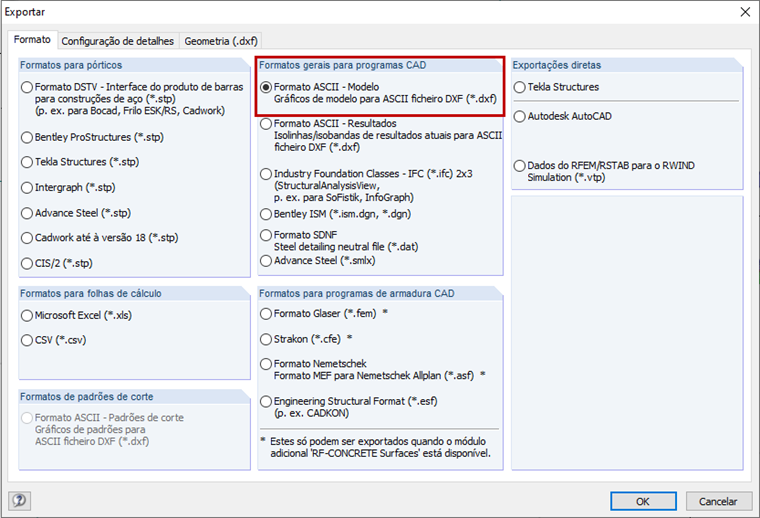760x518 pixels.
Task: Choose Autodesk AutoCAD direct export
Action: click(x=519, y=116)
